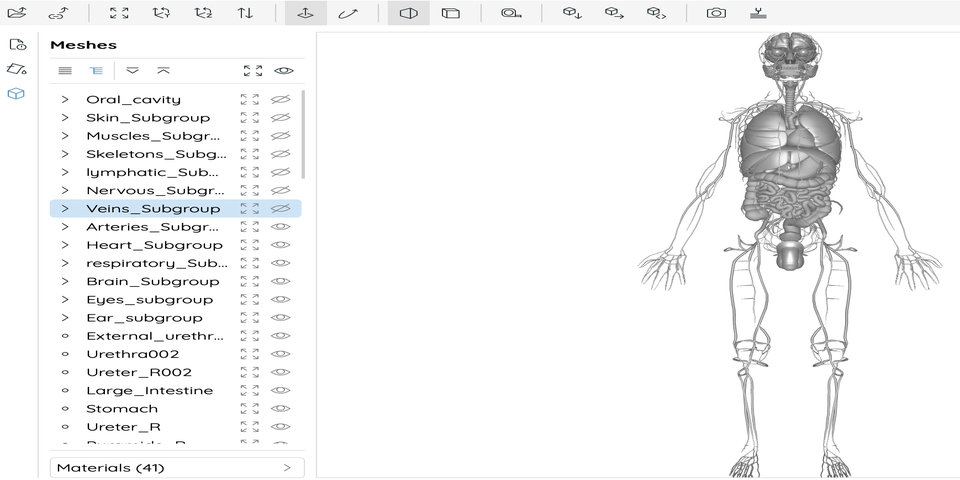Open the Meshes cube sidebar icon
This screenshot has width=960, height=480.
coord(16,94)
